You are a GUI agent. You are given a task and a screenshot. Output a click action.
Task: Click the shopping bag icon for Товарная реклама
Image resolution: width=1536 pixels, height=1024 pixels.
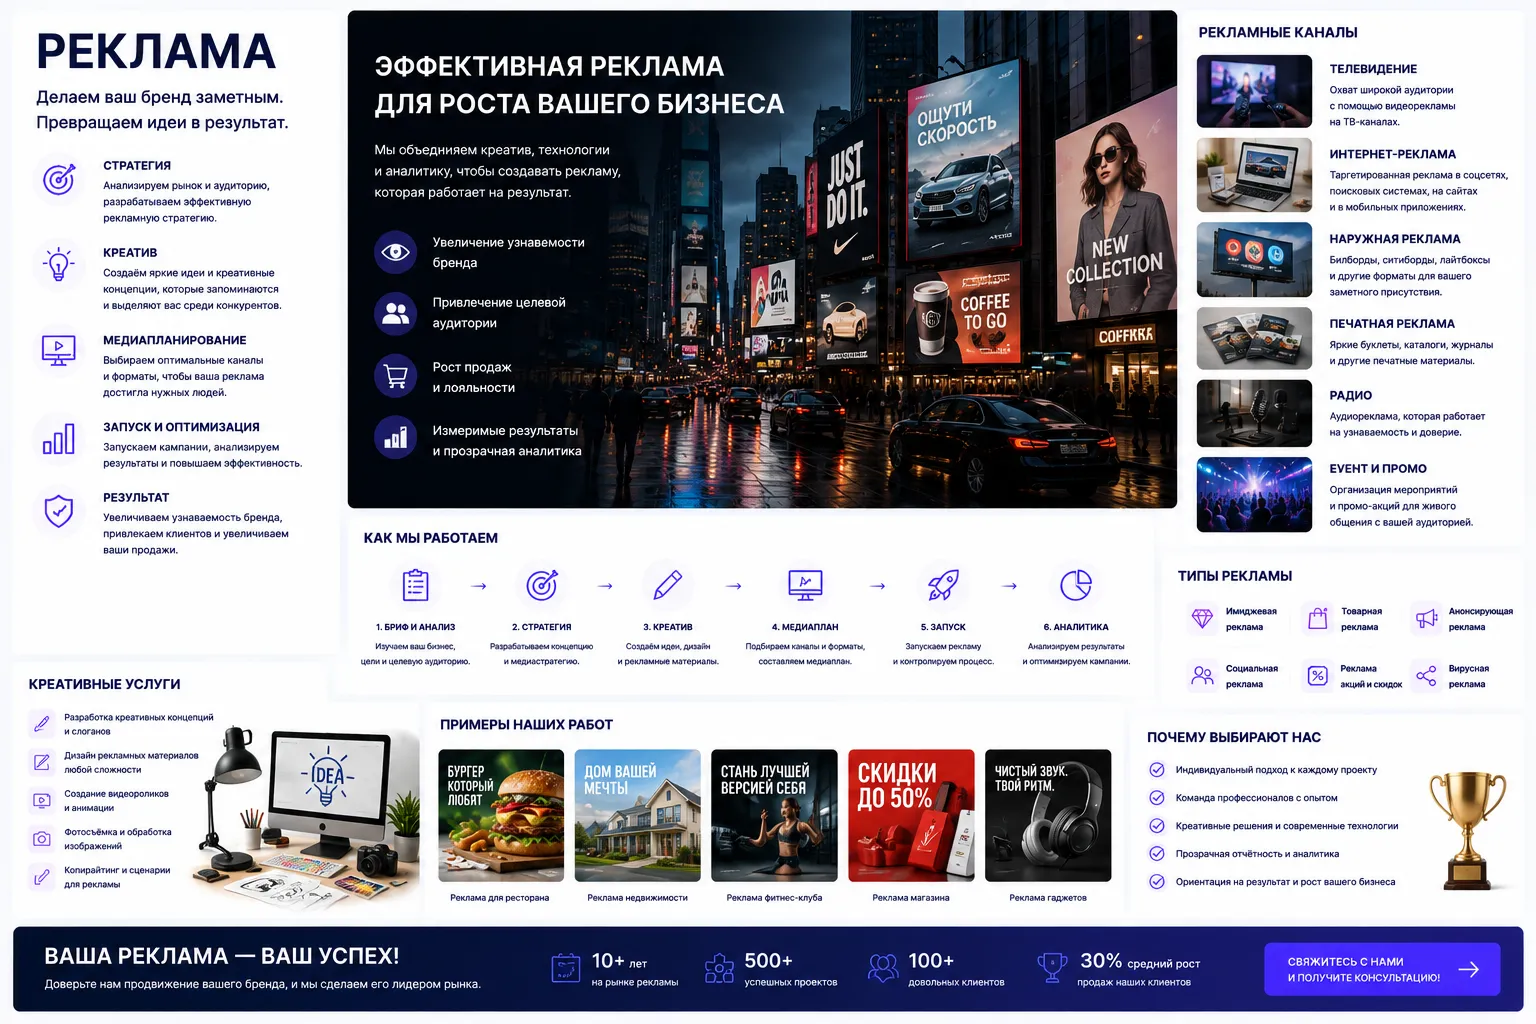tap(1318, 619)
